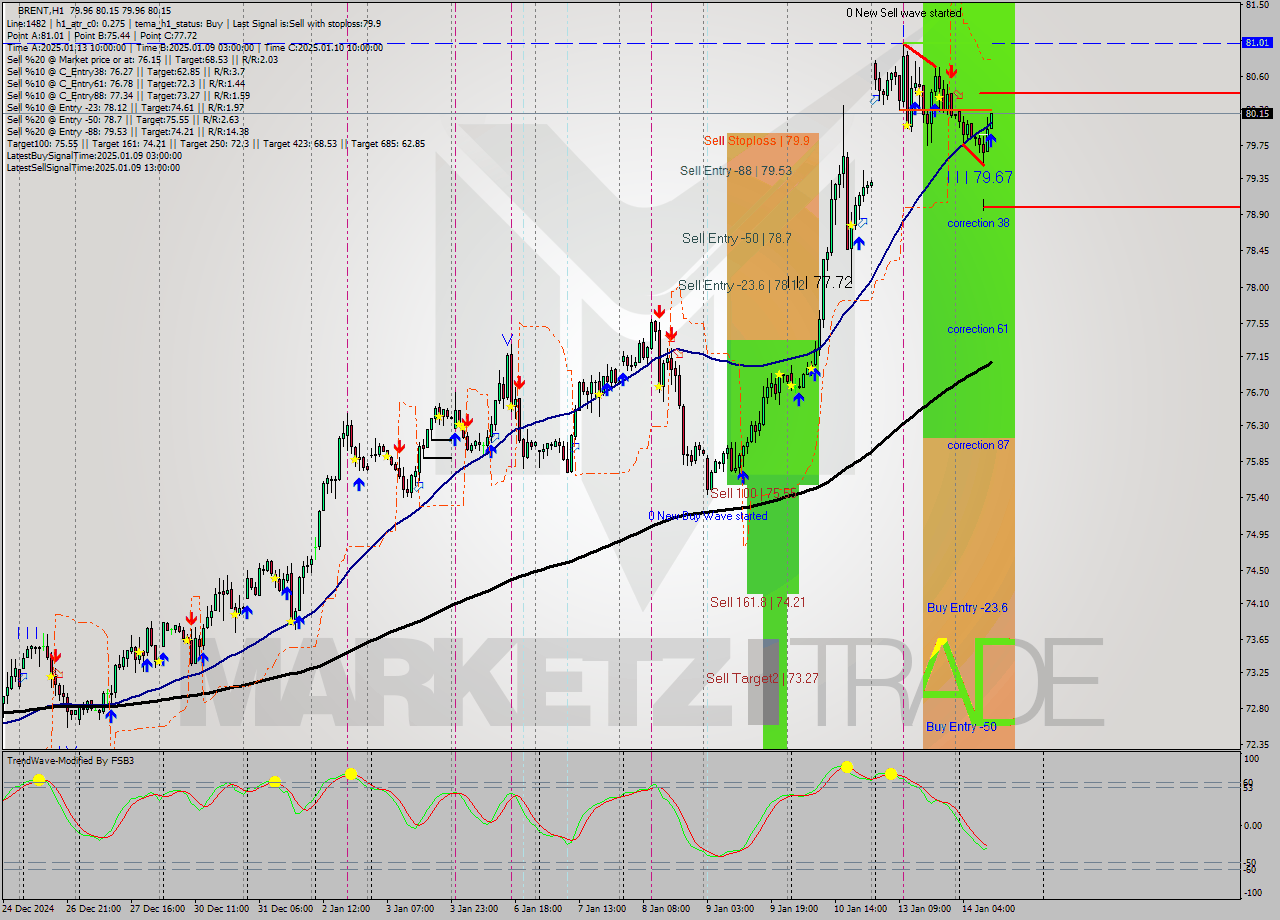
Task: Click the '2 Jan 12:00' time axis label
Action: (x=345, y=909)
